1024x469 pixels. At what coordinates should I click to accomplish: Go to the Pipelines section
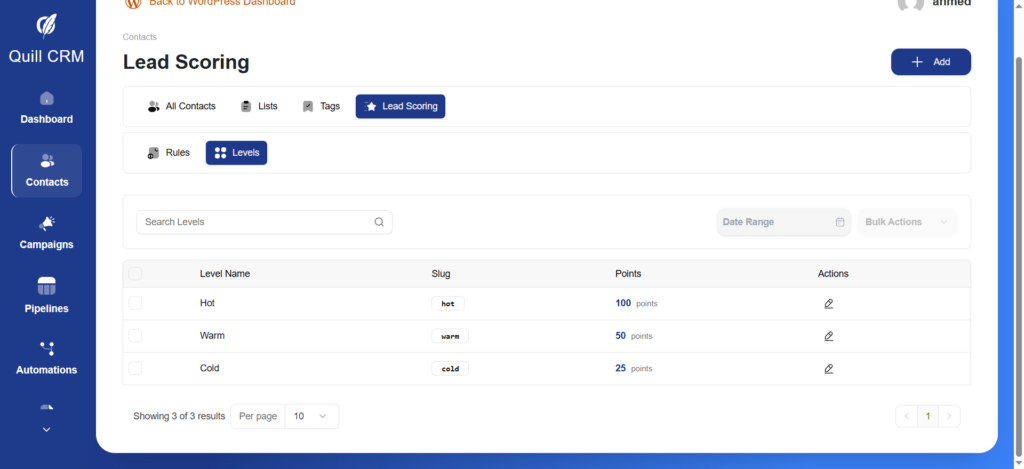coord(46,295)
